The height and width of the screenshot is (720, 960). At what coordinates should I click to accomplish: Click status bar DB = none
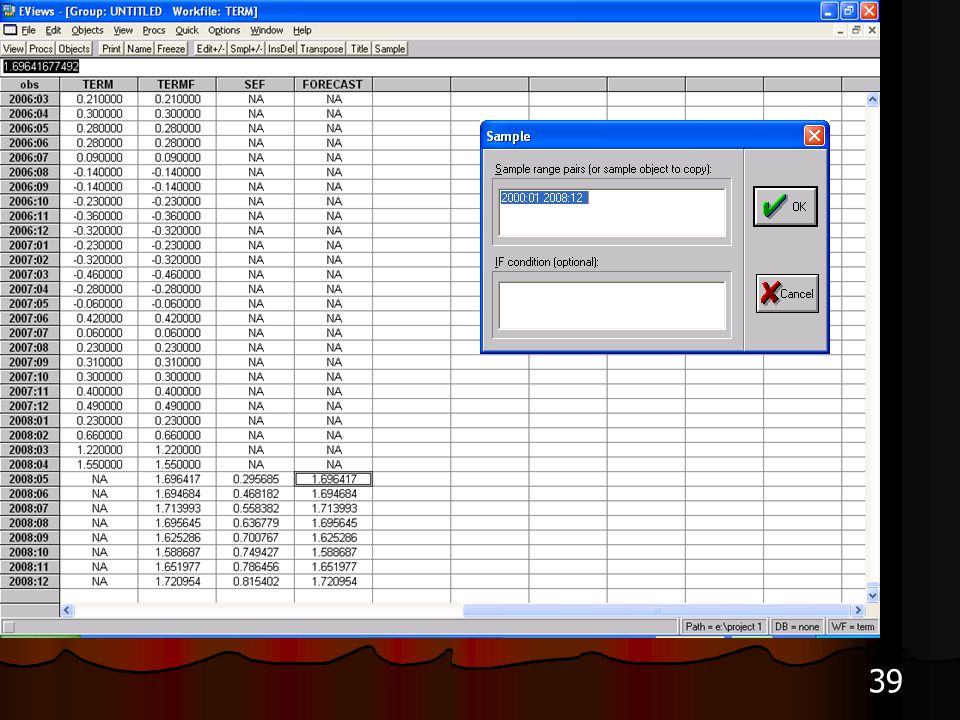coord(797,626)
